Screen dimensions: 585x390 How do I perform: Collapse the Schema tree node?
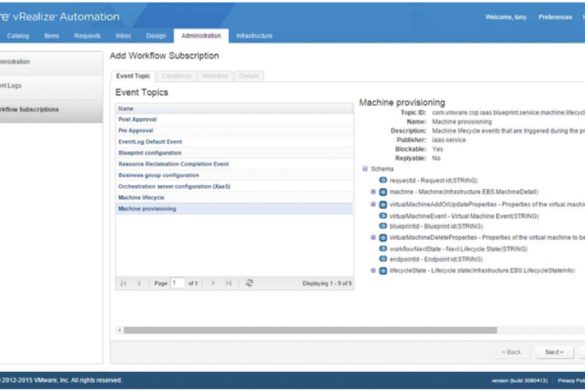click(x=365, y=169)
